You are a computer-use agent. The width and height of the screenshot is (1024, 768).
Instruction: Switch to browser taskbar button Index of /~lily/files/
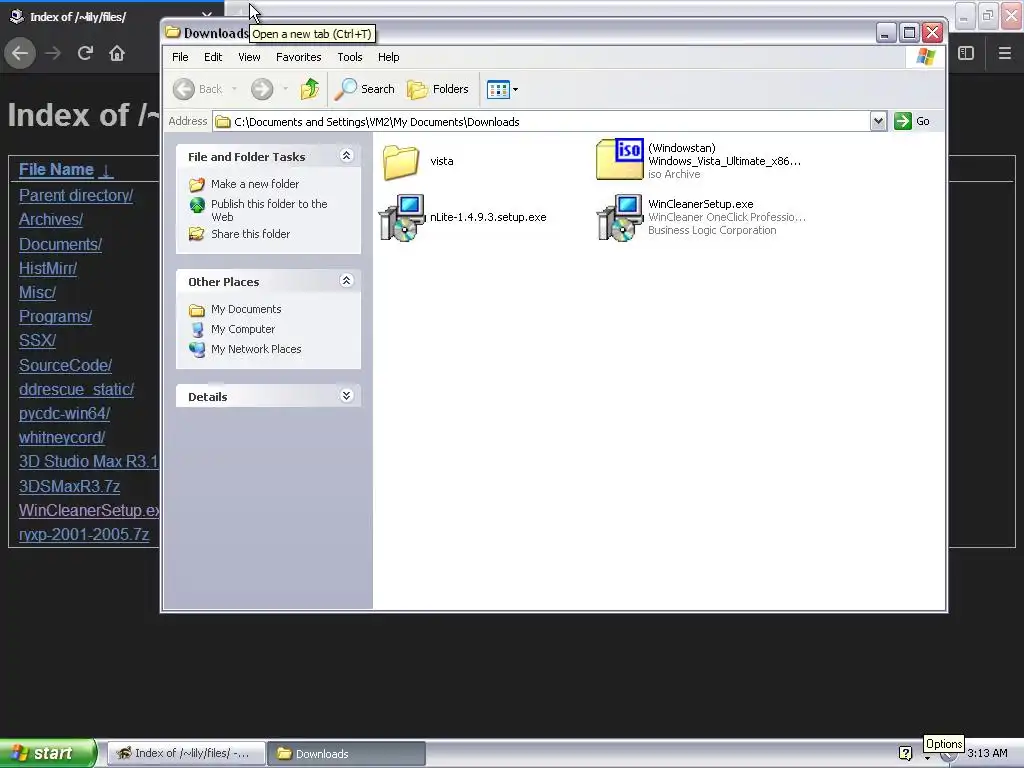[x=186, y=754]
